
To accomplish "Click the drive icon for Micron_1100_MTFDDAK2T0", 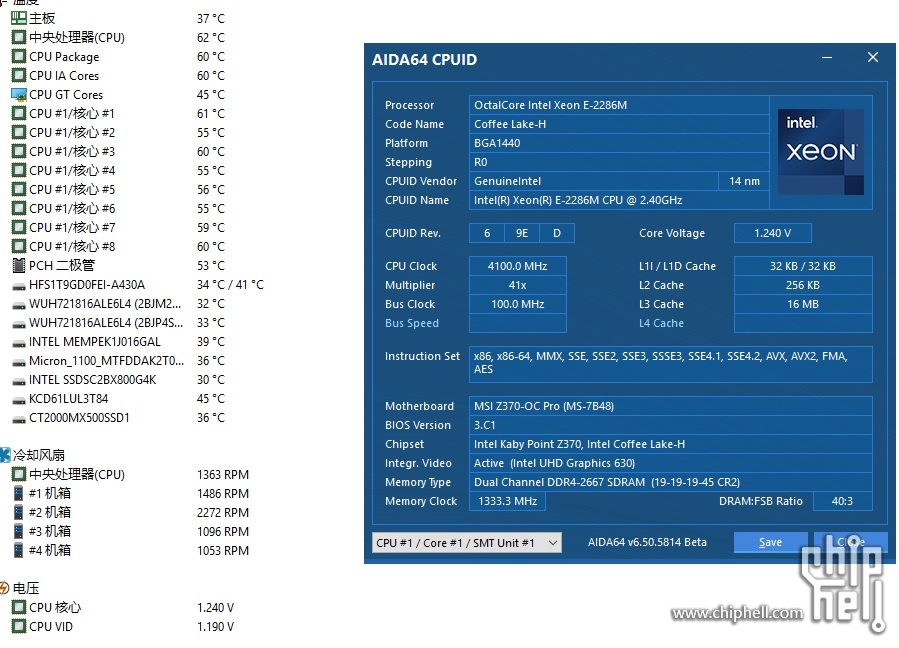I will coord(19,362).
